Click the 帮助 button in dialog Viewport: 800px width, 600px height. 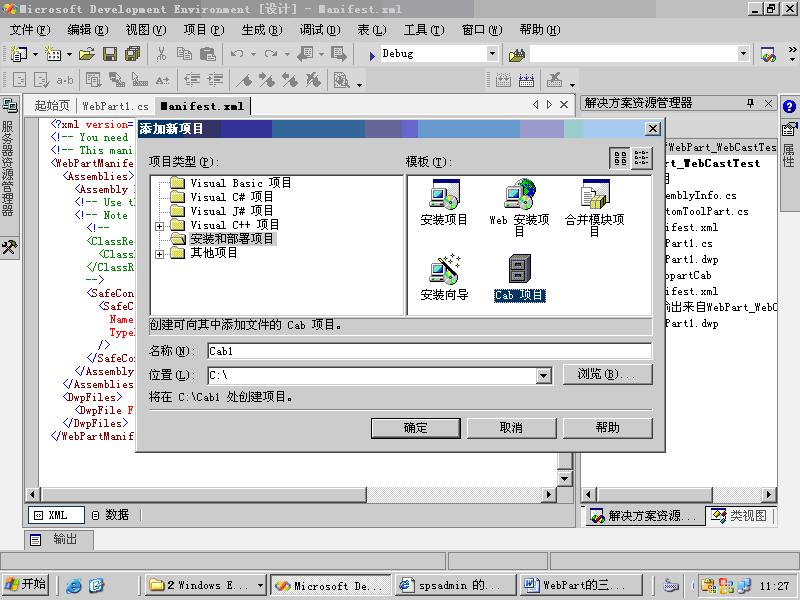(x=607, y=428)
